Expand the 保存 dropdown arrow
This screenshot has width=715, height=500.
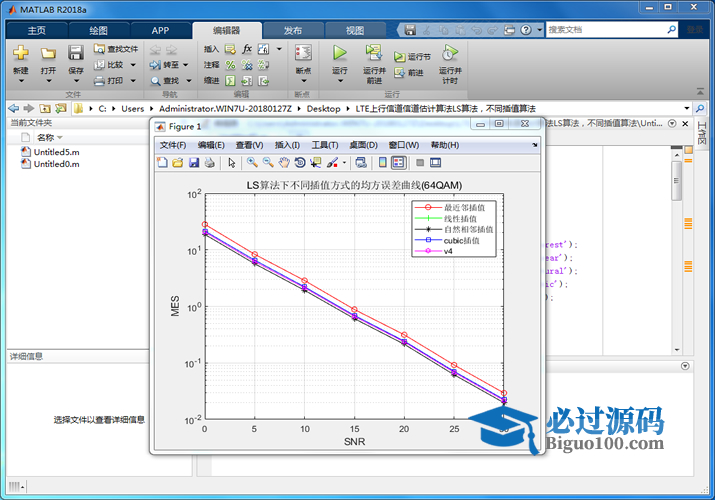(x=76, y=81)
